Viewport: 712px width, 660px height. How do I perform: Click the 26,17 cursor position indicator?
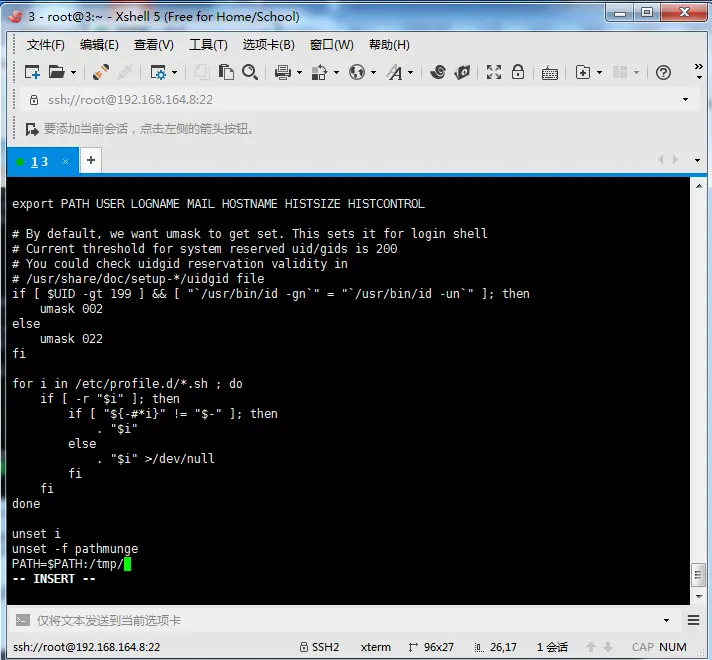[x=496, y=647]
